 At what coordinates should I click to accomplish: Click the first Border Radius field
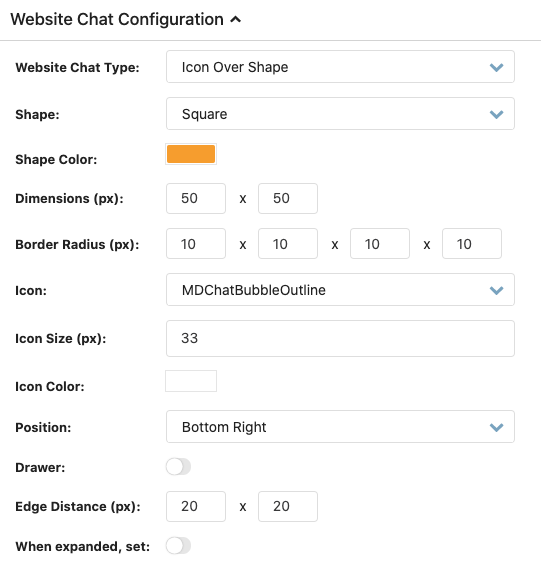click(196, 244)
